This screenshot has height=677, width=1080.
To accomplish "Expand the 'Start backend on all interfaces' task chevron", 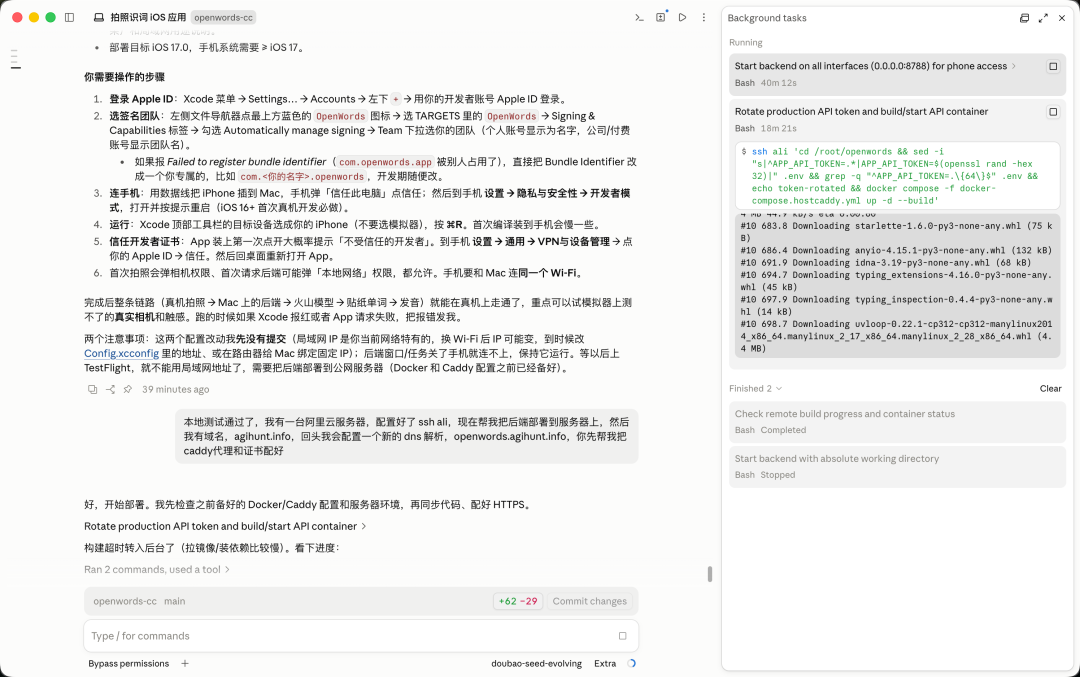I will tap(1013, 66).
